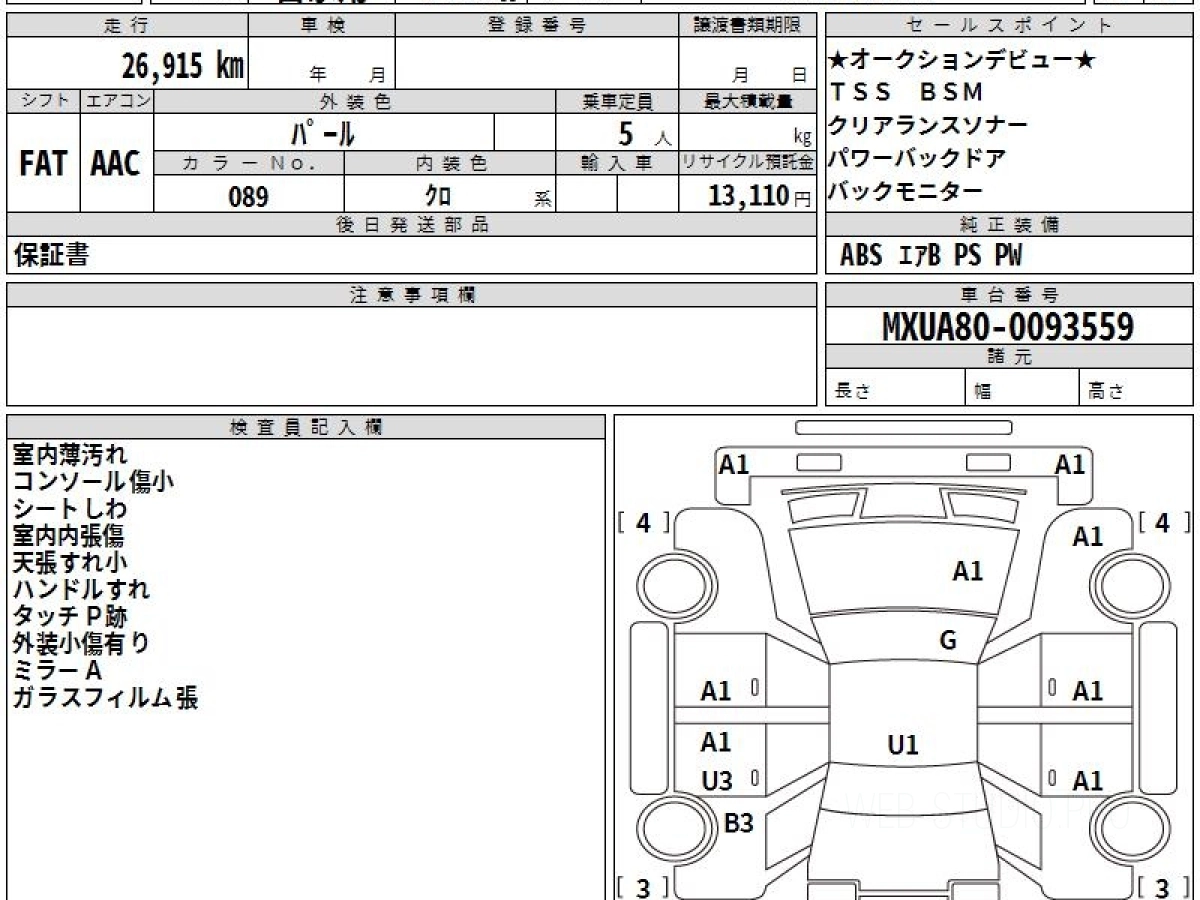Click the ハンドルすれ note
Image resolution: width=1200 pixels, height=900 pixels.
(81, 590)
